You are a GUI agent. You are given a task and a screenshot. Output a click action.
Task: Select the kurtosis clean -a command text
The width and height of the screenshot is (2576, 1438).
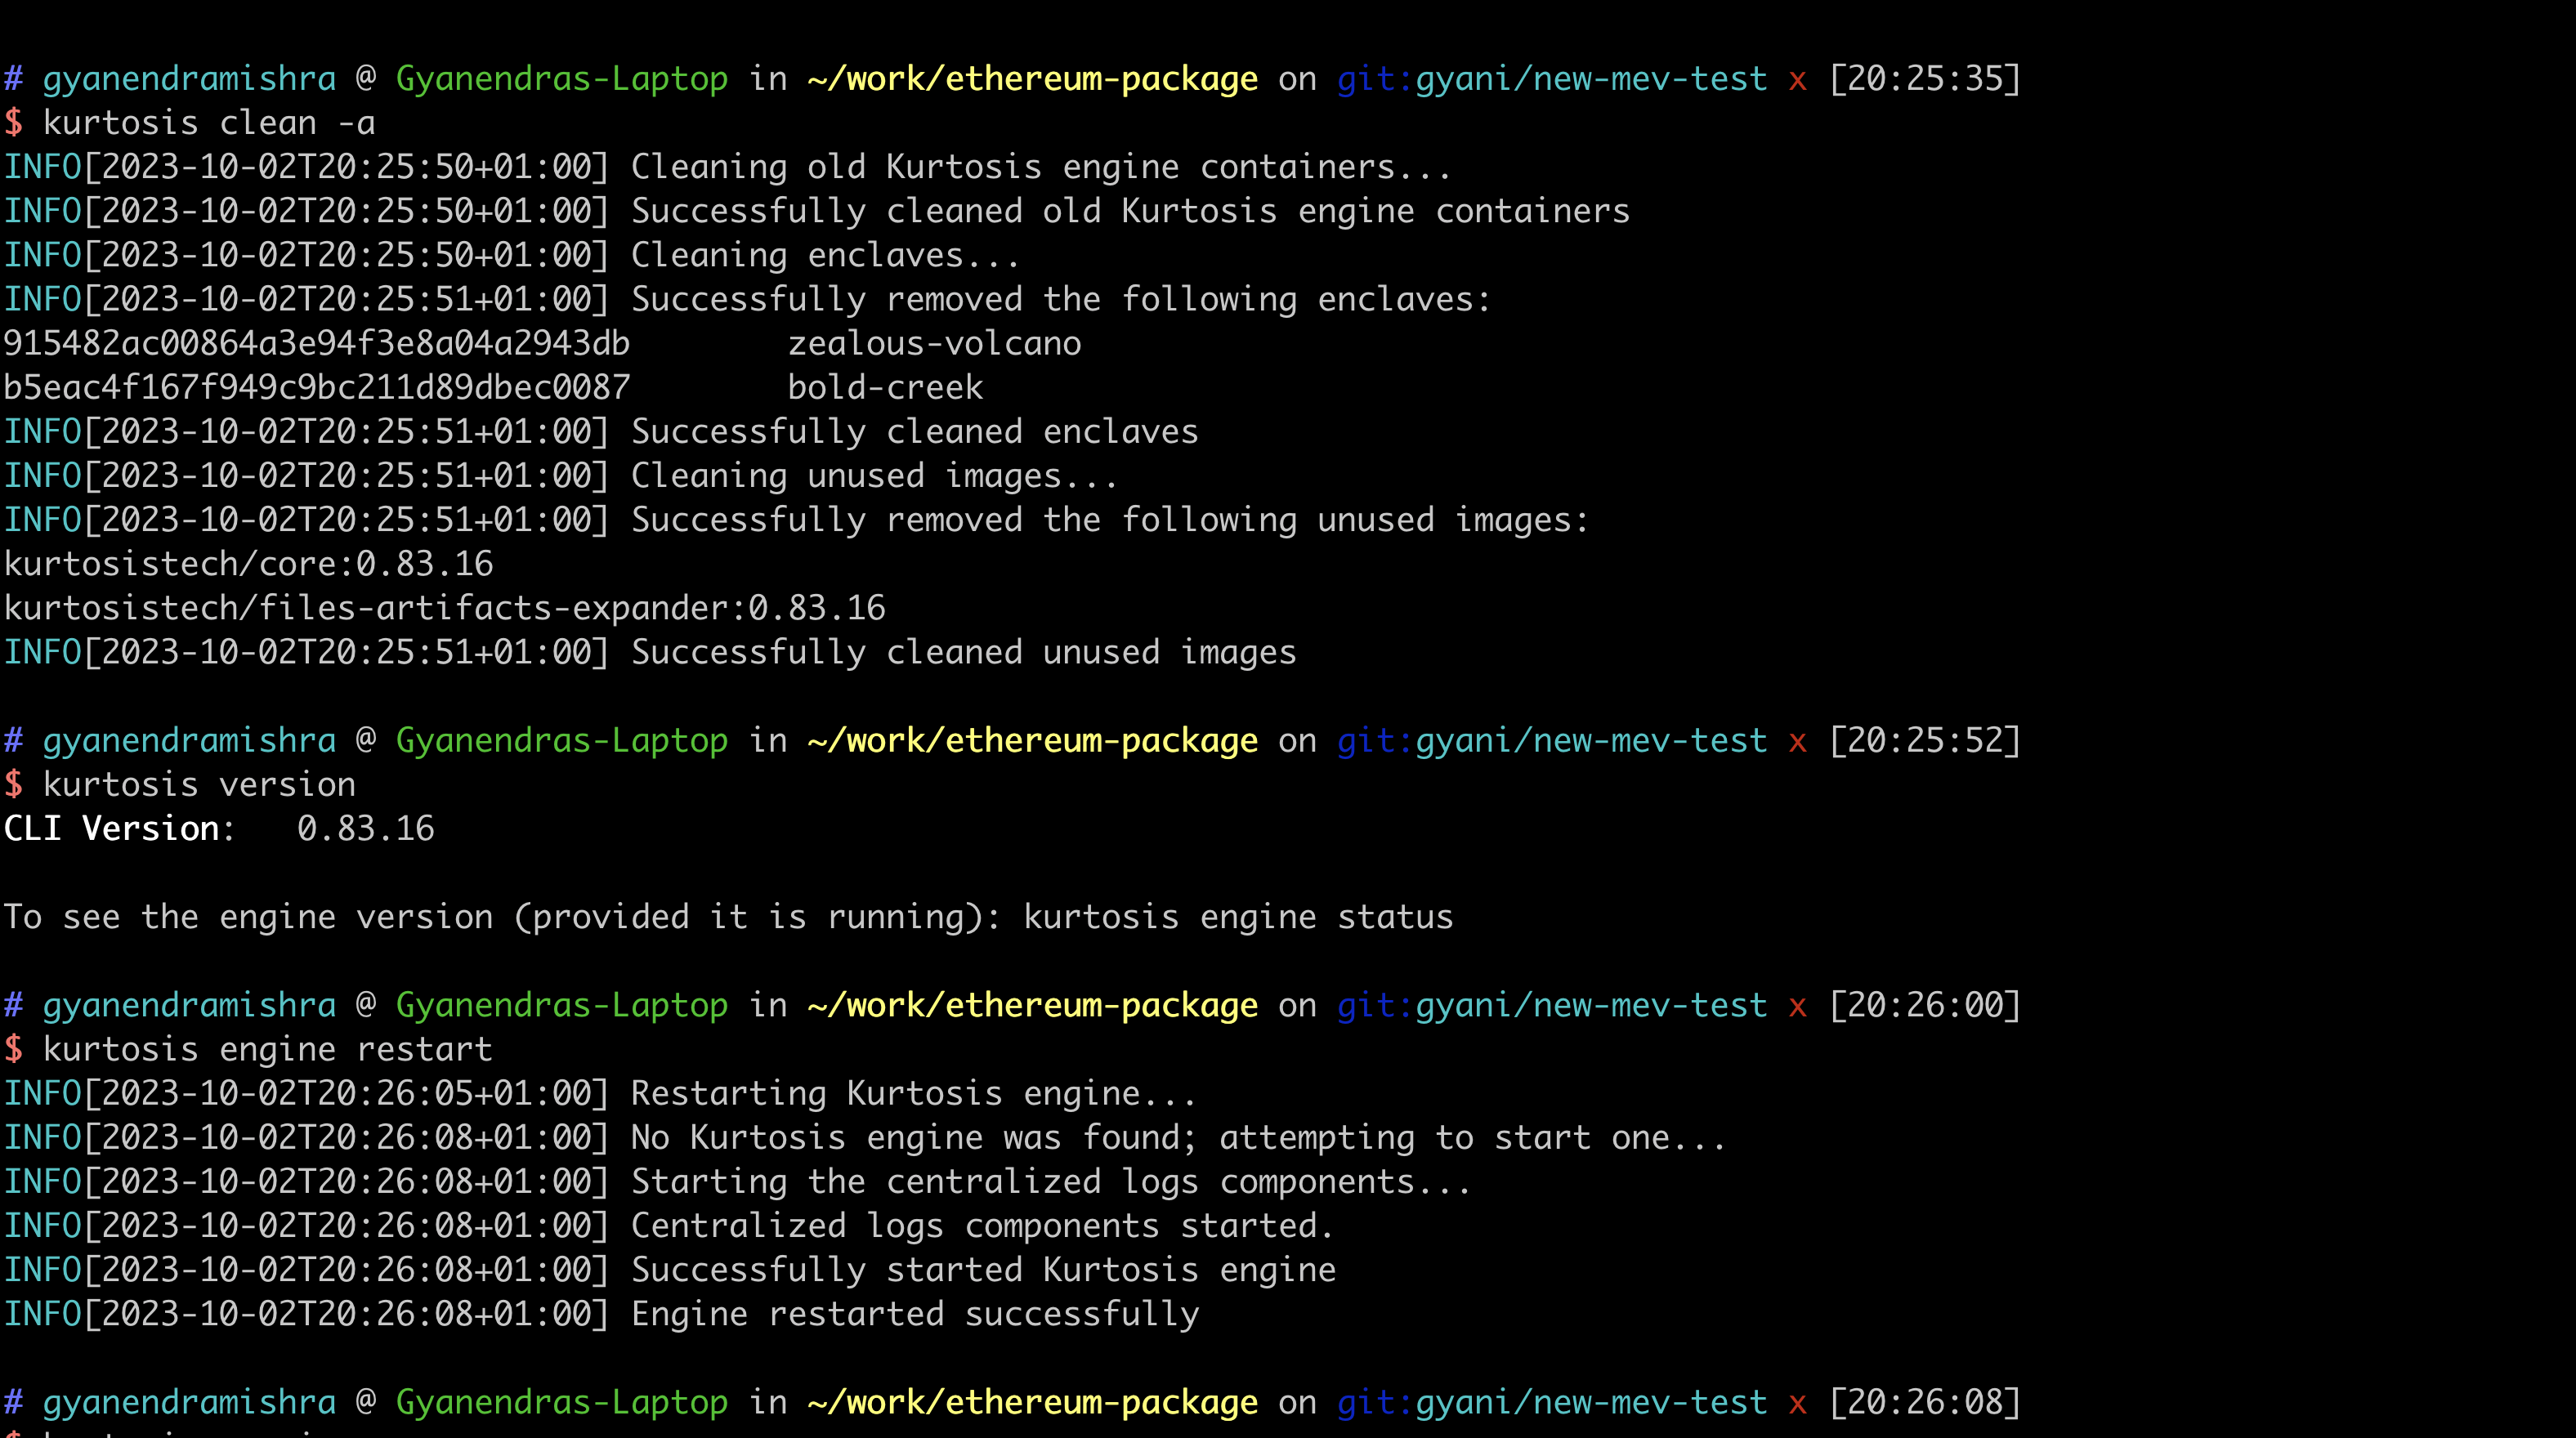[x=210, y=122]
